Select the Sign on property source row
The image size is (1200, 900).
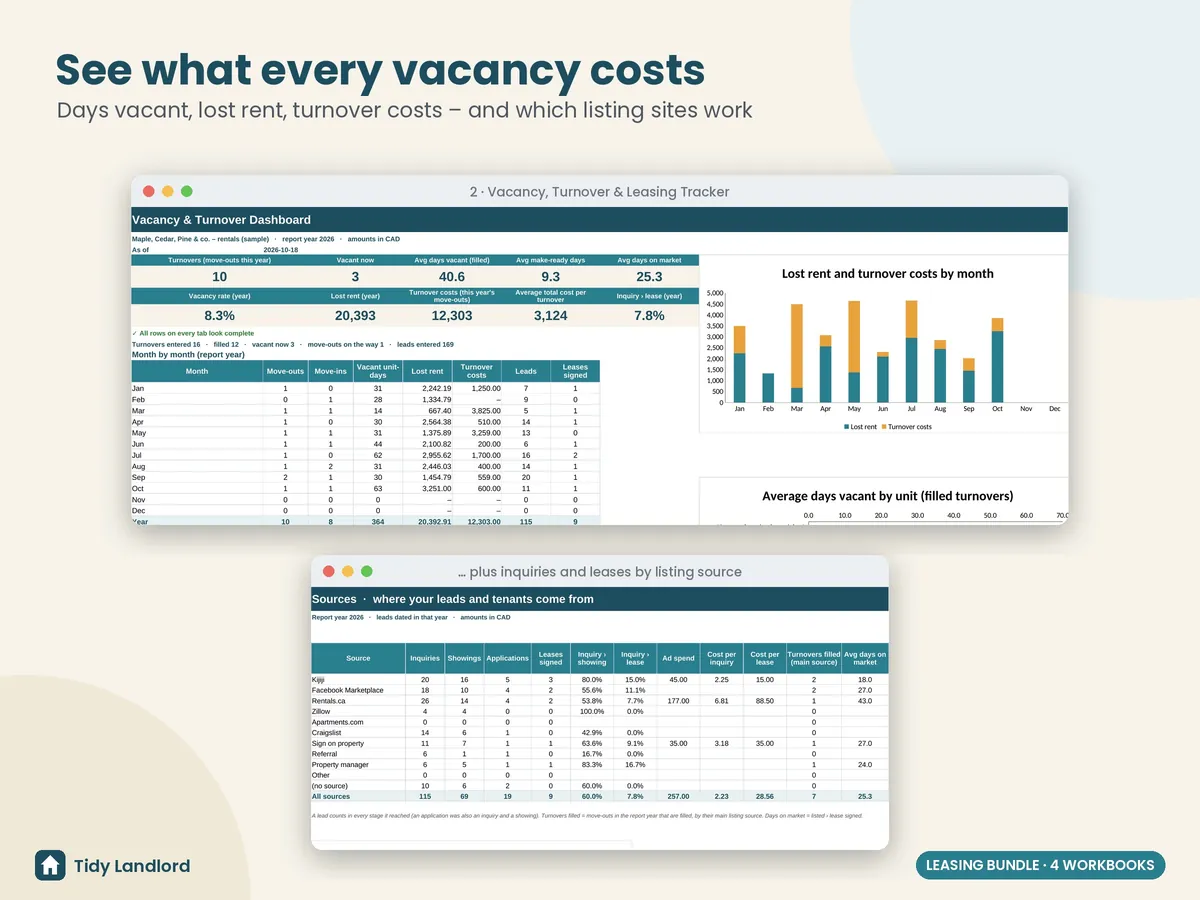click(x=599, y=743)
